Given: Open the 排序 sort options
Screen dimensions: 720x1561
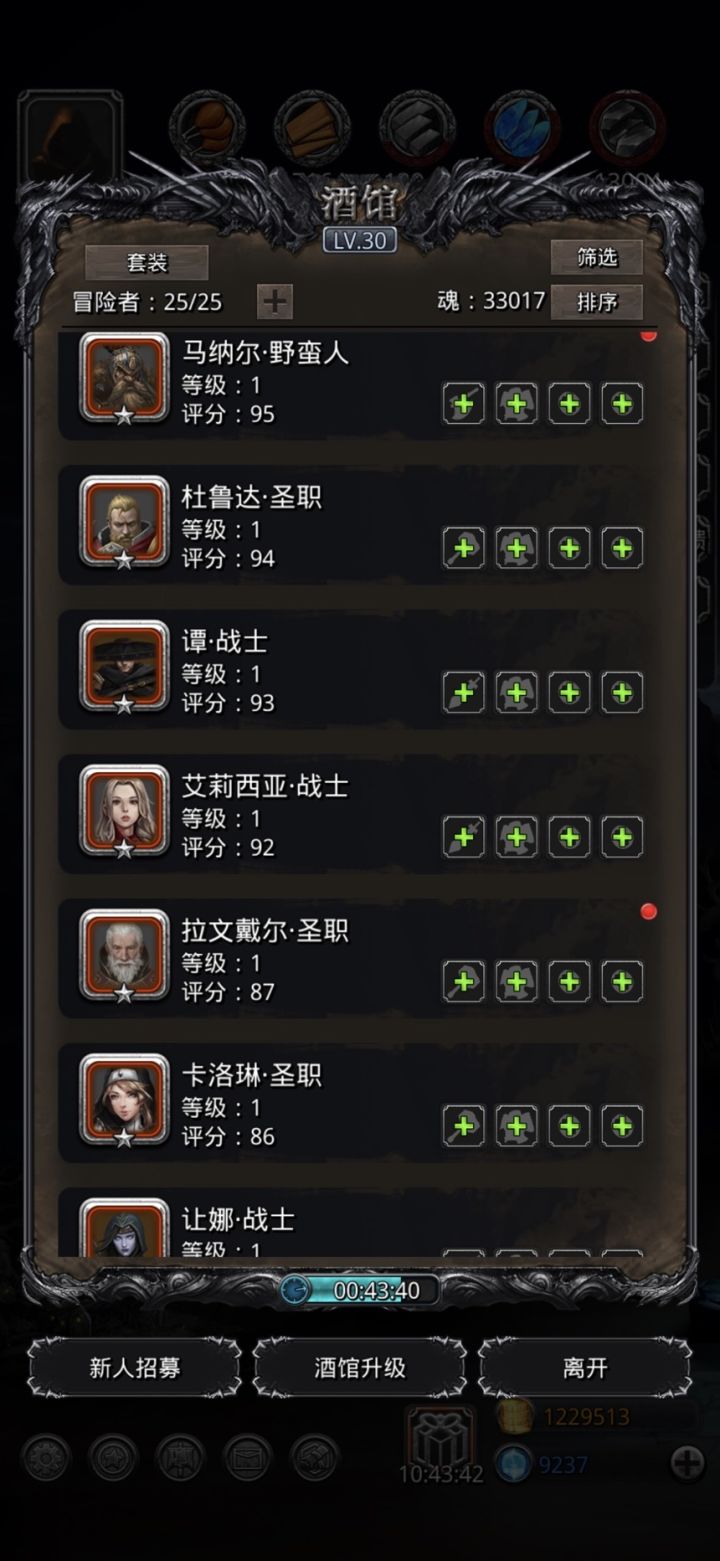Looking at the screenshot, I should [x=597, y=301].
